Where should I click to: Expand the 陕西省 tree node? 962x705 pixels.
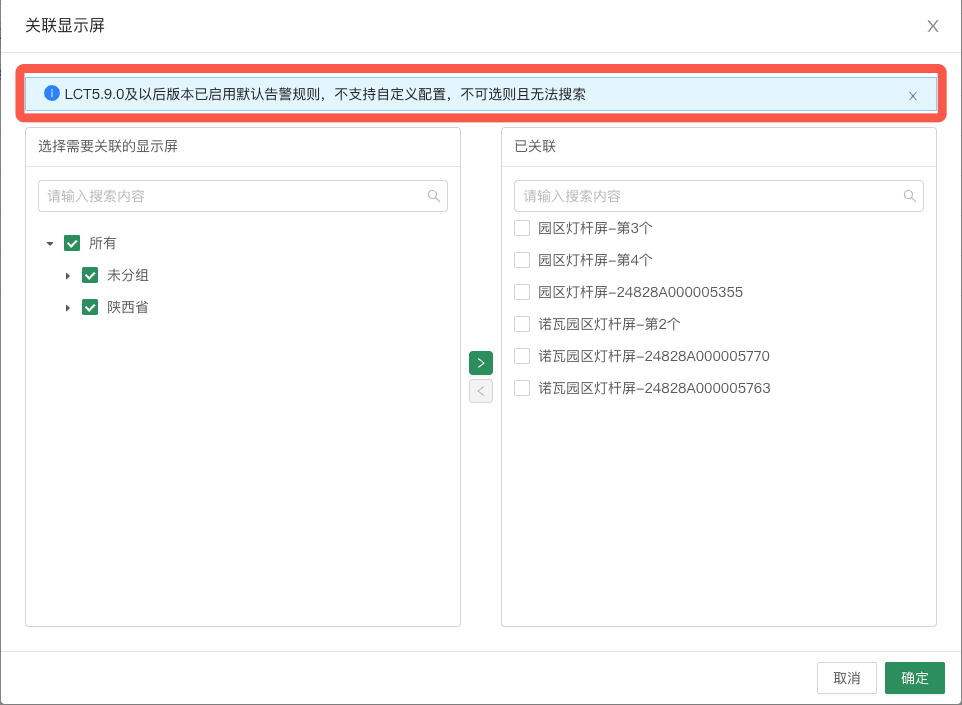68,307
